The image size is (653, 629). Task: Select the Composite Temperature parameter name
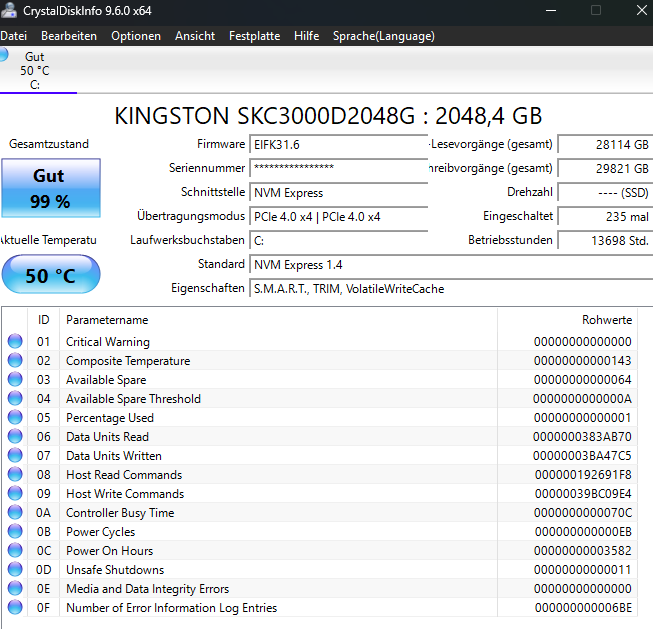pyautogui.click(x=128, y=361)
